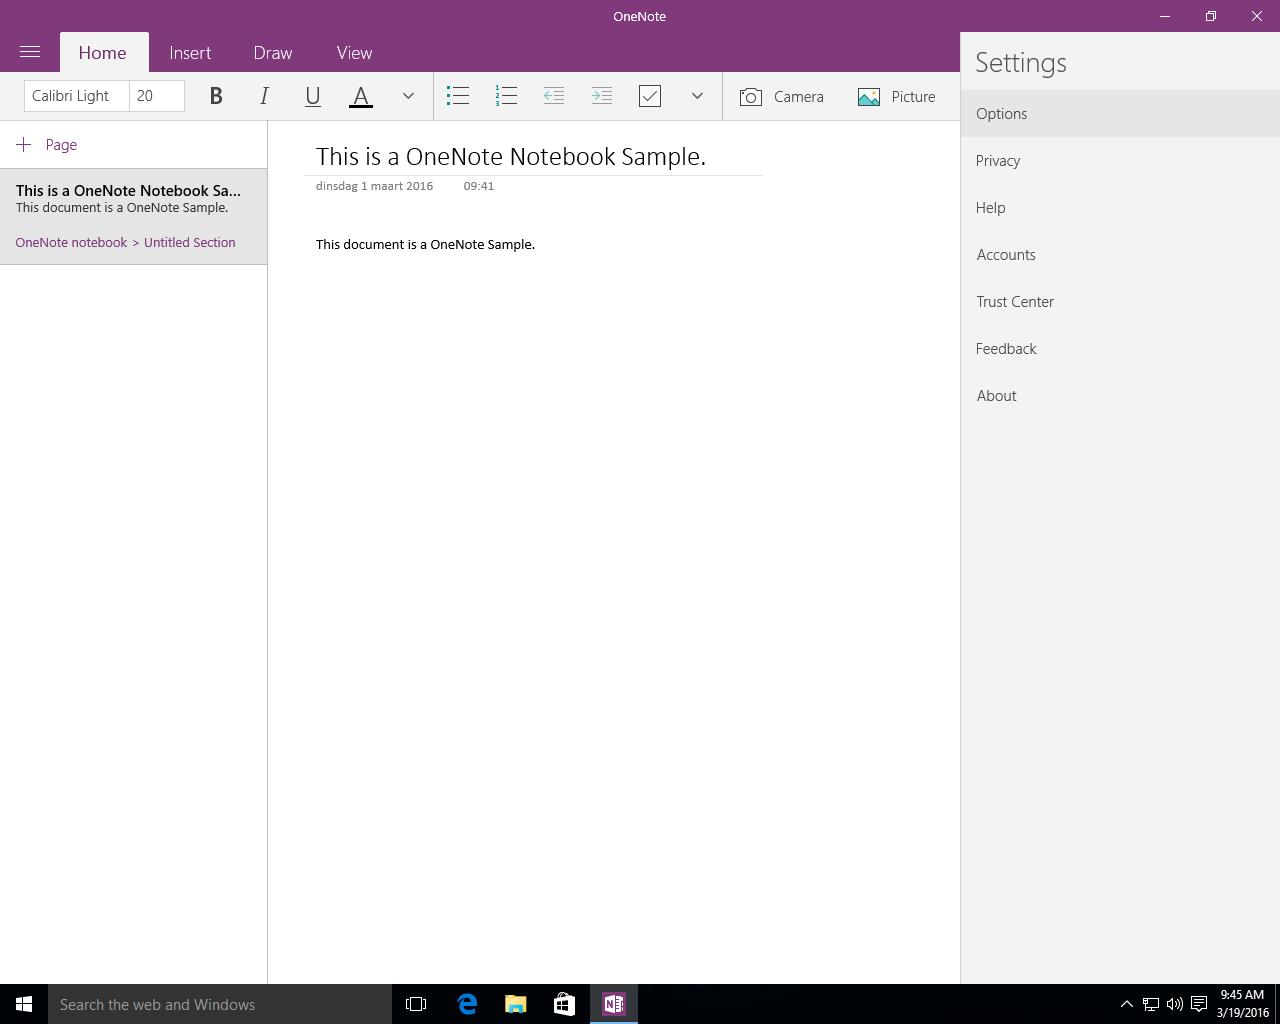This screenshot has width=1280, height=1024.
Task: Switch to the Insert tab
Action: coord(190,52)
